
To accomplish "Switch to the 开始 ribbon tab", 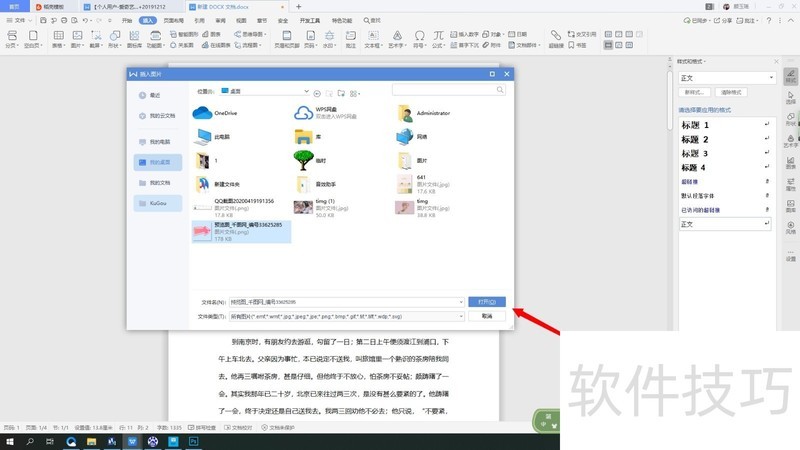I will tap(127, 20).
